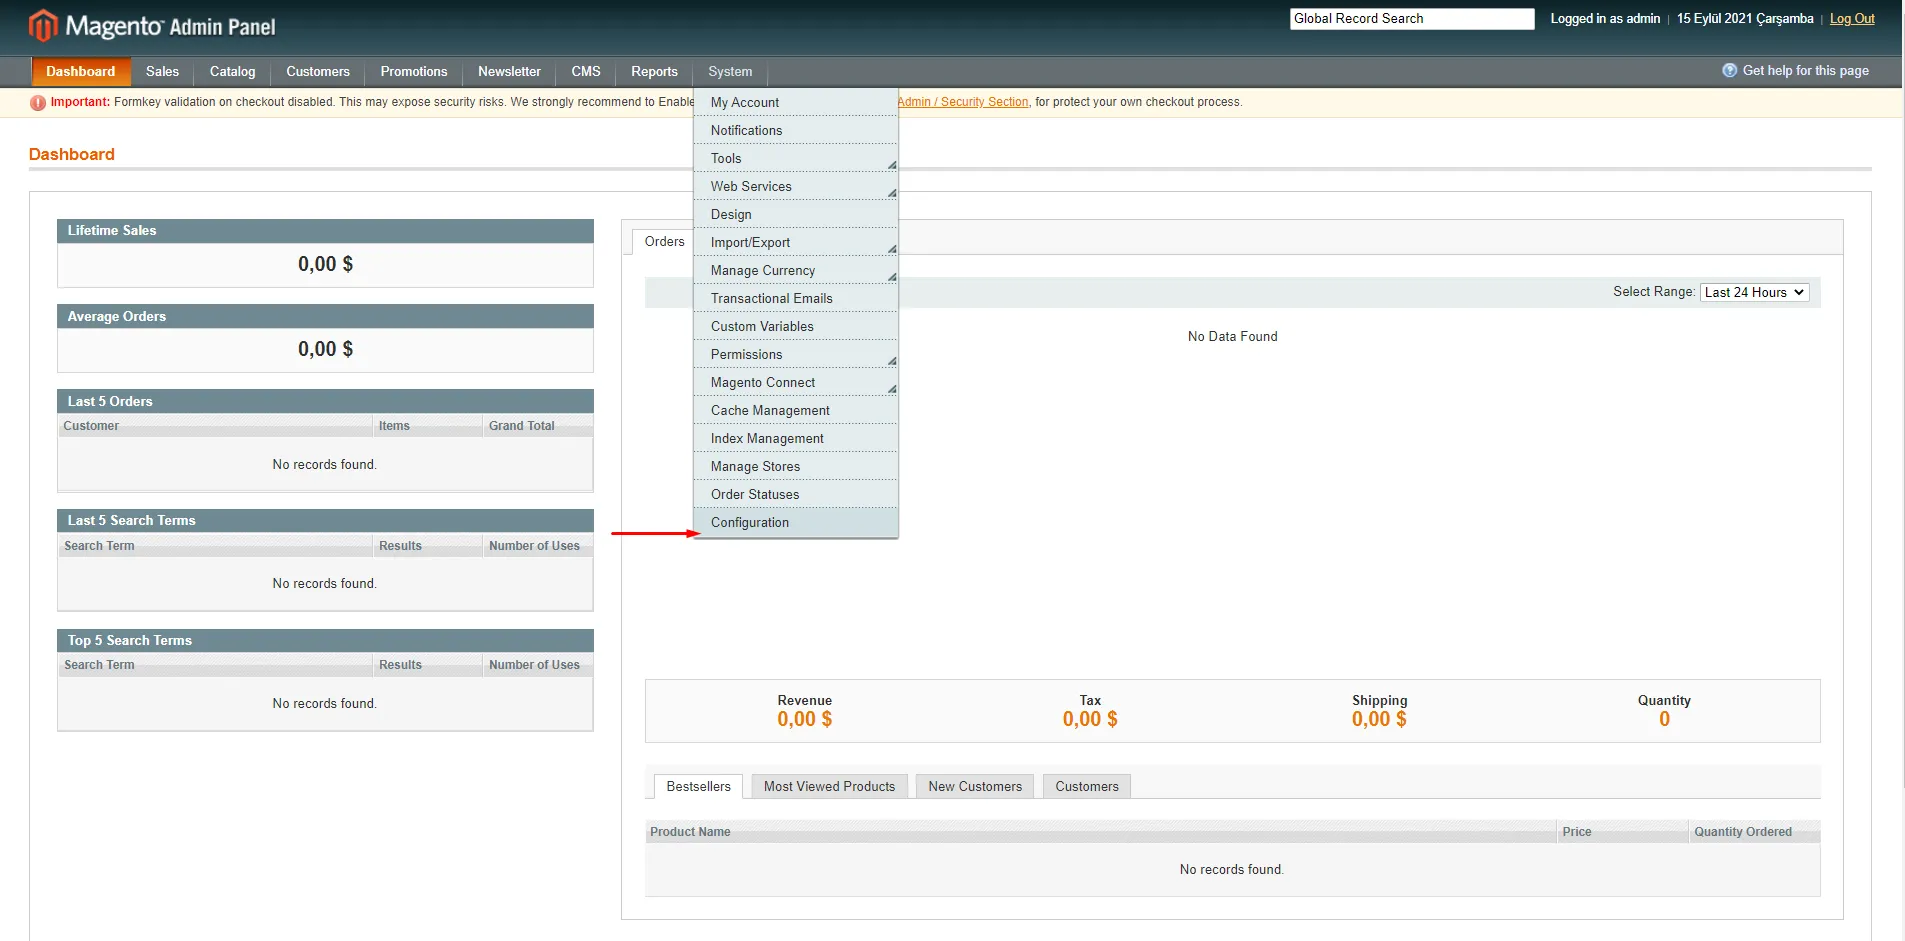Image resolution: width=1905 pixels, height=941 pixels.
Task: Open Manage Stores menu item
Action: [x=755, y=467]
